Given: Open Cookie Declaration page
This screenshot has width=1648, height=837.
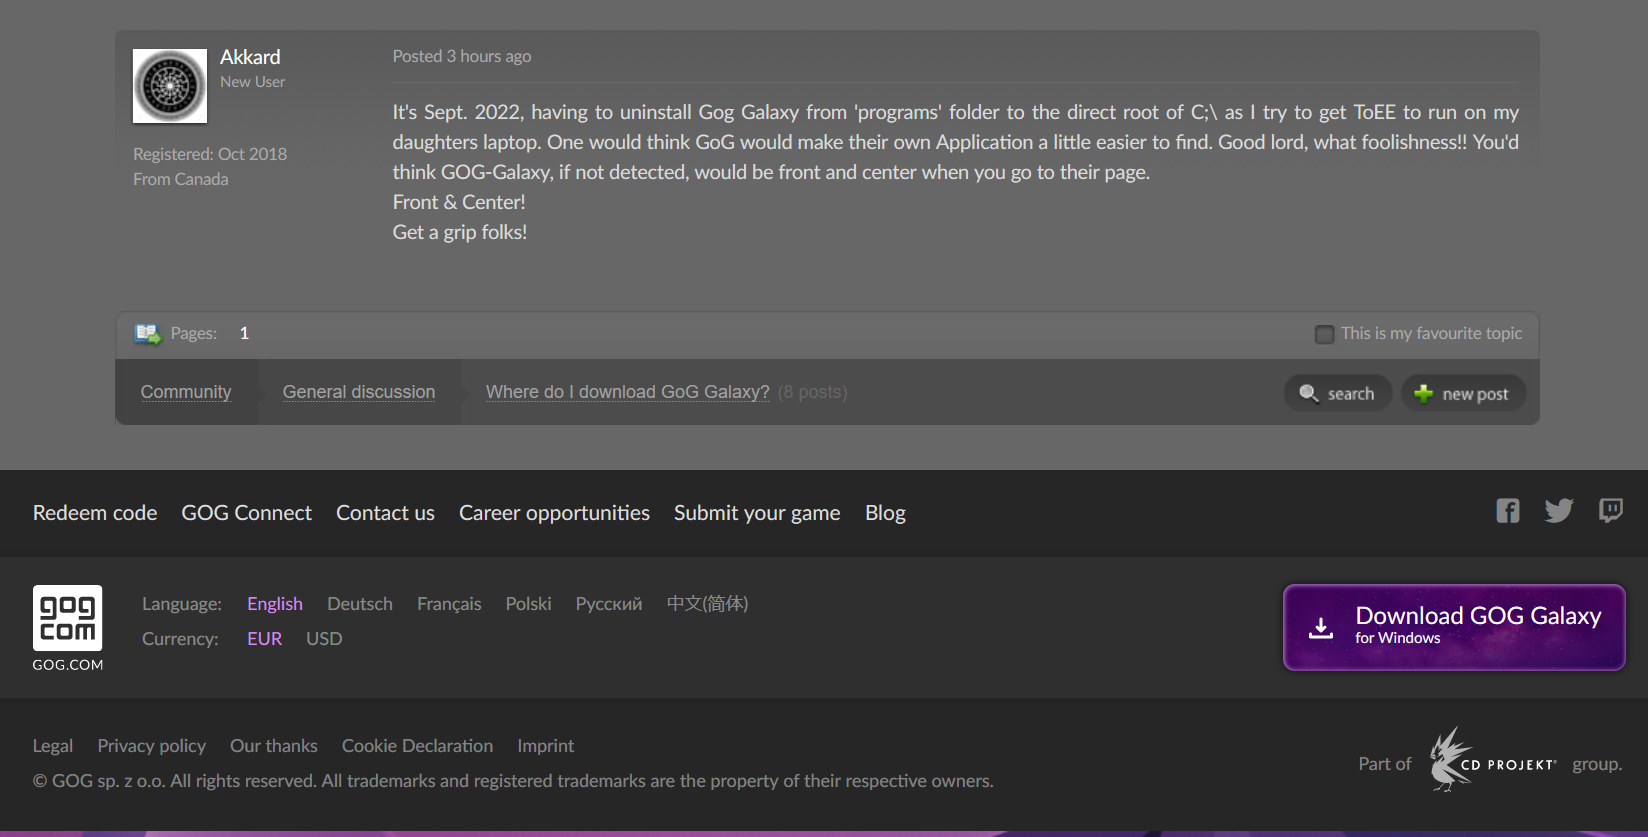Looking at the screenshot, I should click(417, 746).
